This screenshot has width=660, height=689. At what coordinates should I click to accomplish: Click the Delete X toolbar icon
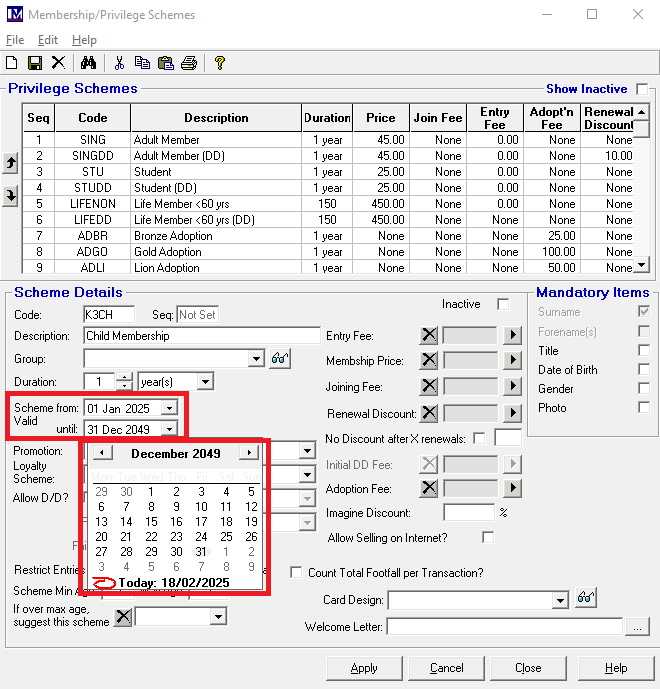tap(58, 63)
